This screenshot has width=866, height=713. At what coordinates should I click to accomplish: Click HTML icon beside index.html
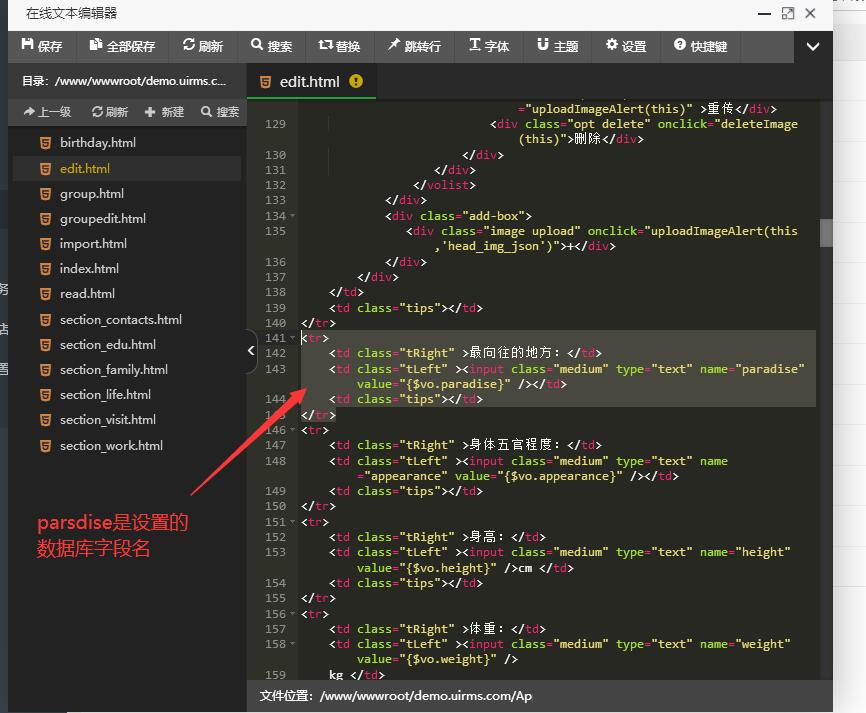point(46,269)
